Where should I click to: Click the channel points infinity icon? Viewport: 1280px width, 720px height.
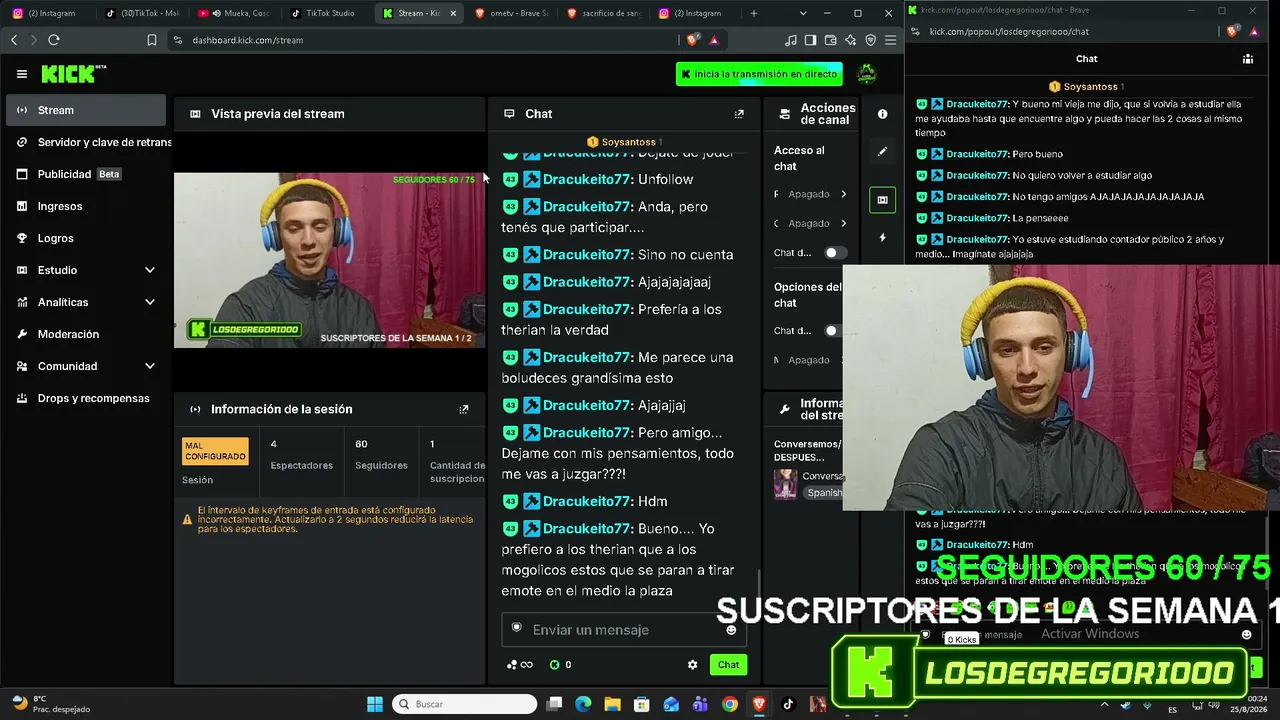coord(520,665)
